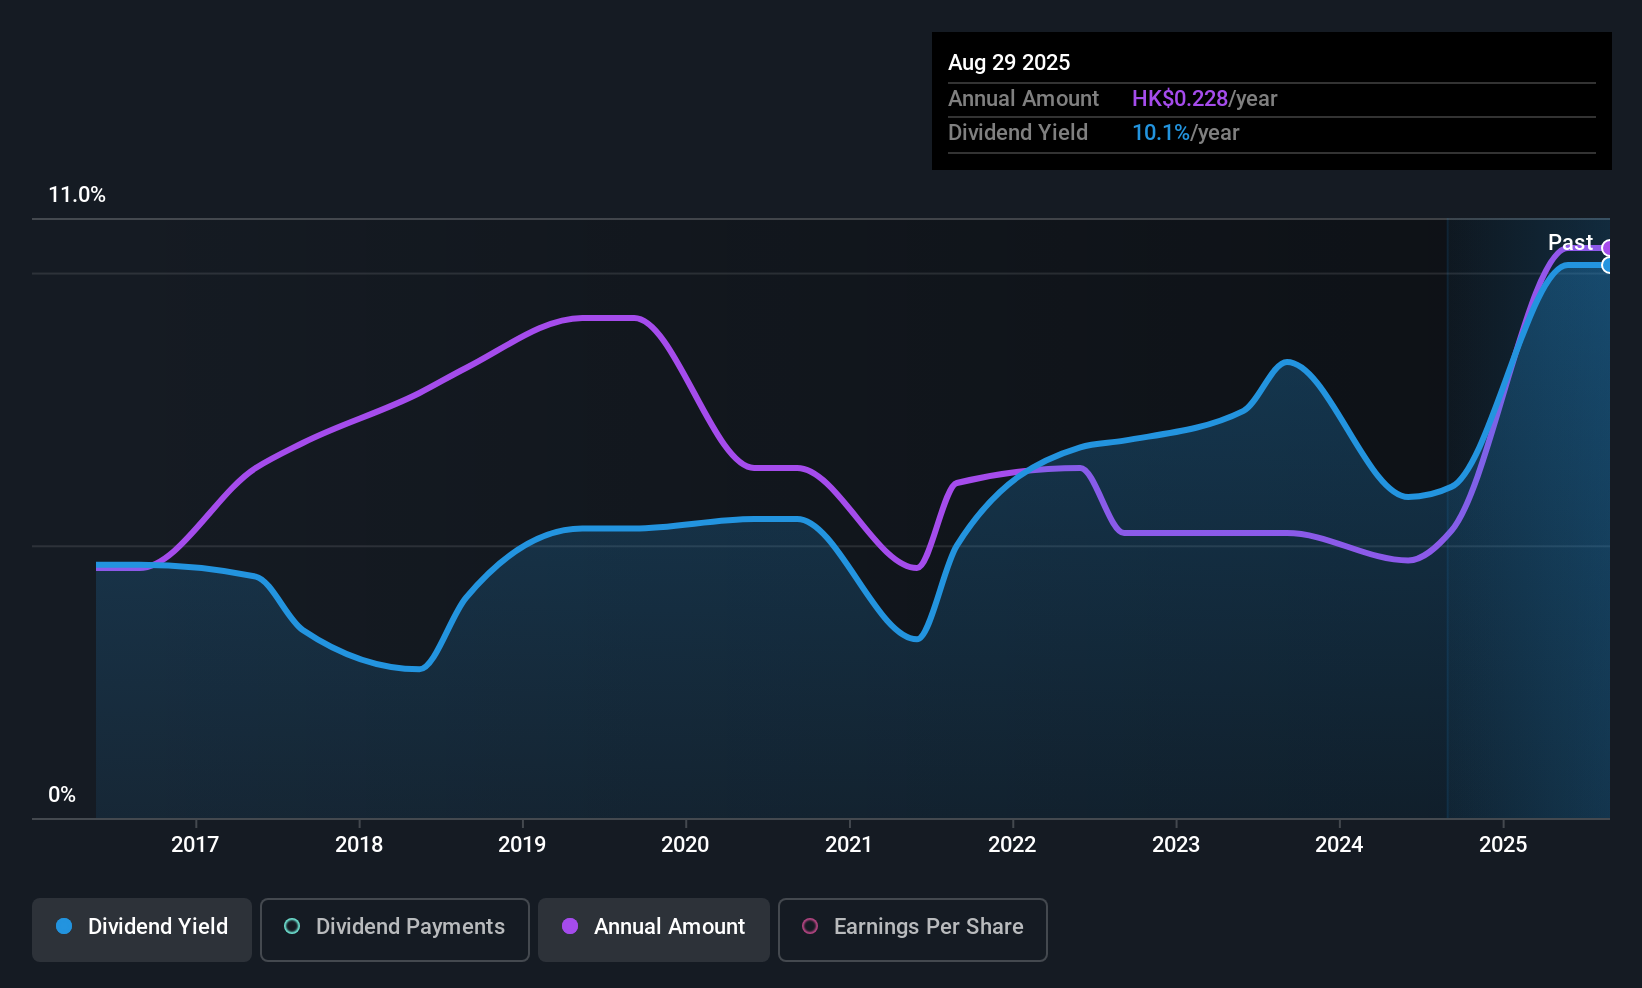
Task: Toggle the Earnings Per Share series
Action: [x=911, y=929]
